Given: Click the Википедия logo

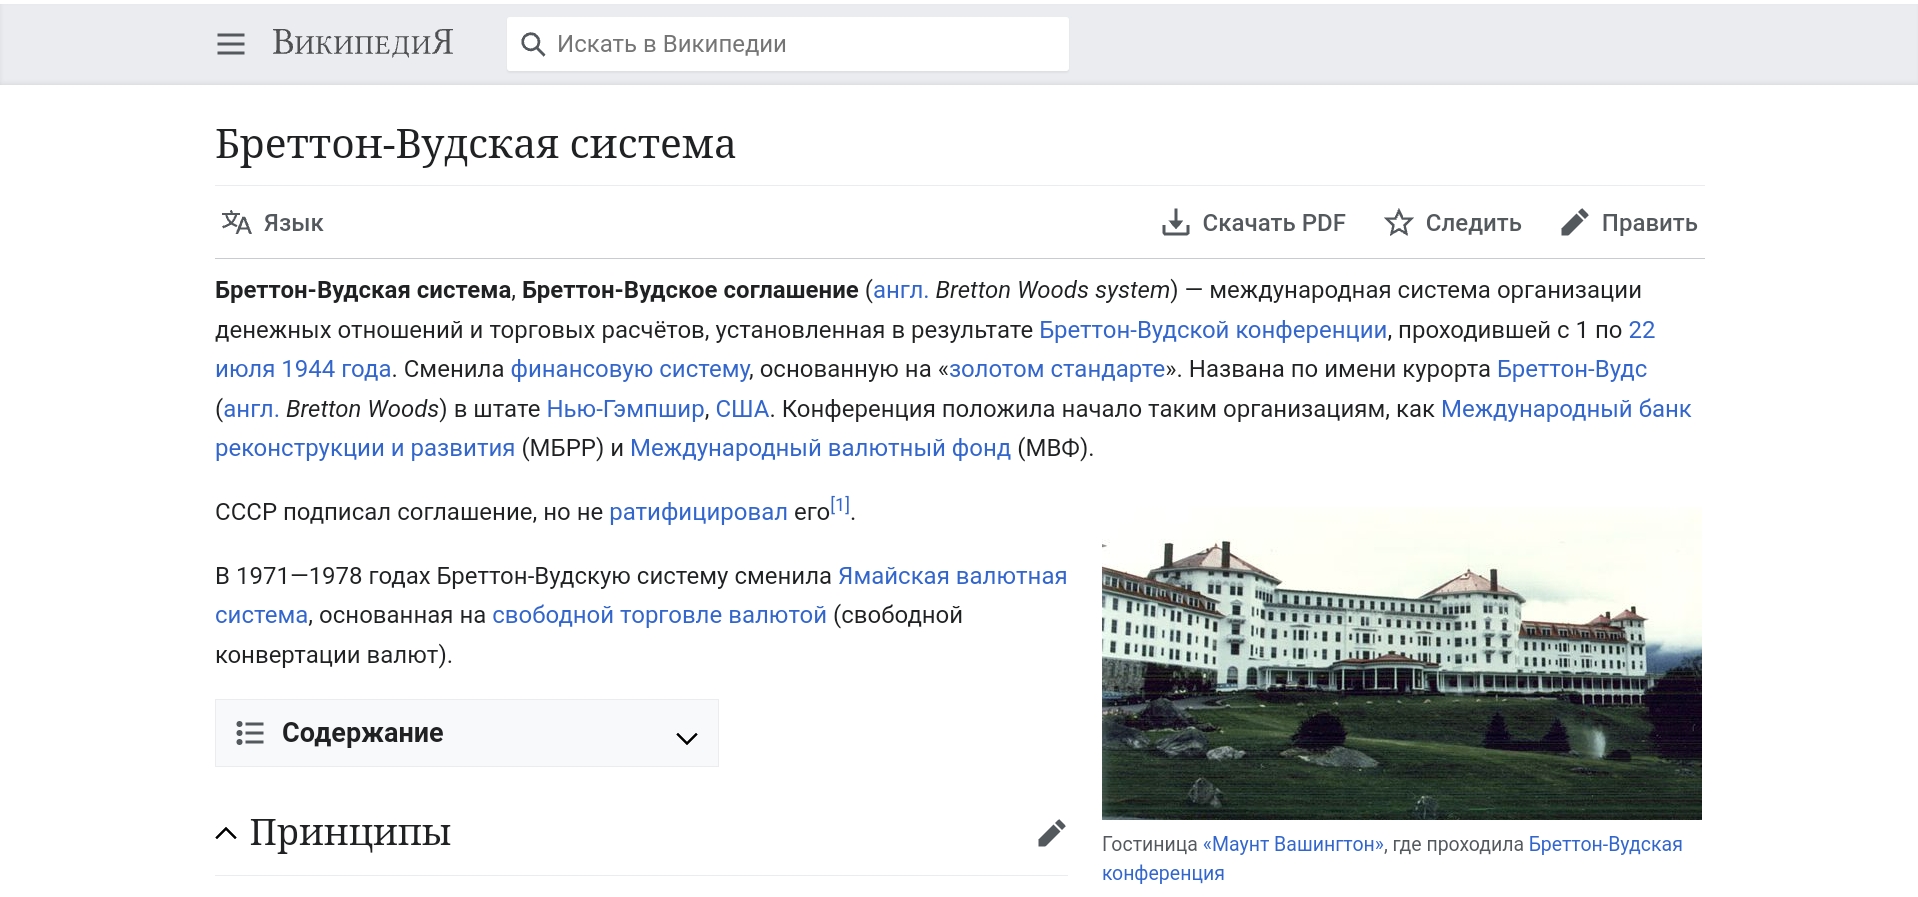Looking at the screenshot, I should (363, 43).
